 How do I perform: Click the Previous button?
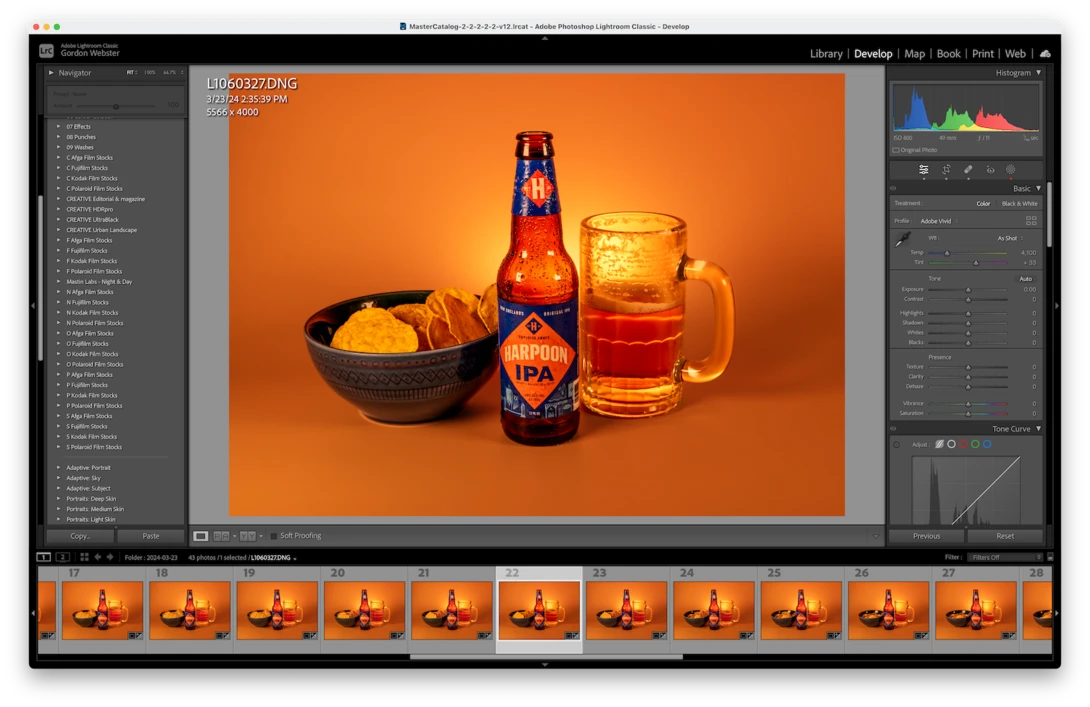coord(927,536)
